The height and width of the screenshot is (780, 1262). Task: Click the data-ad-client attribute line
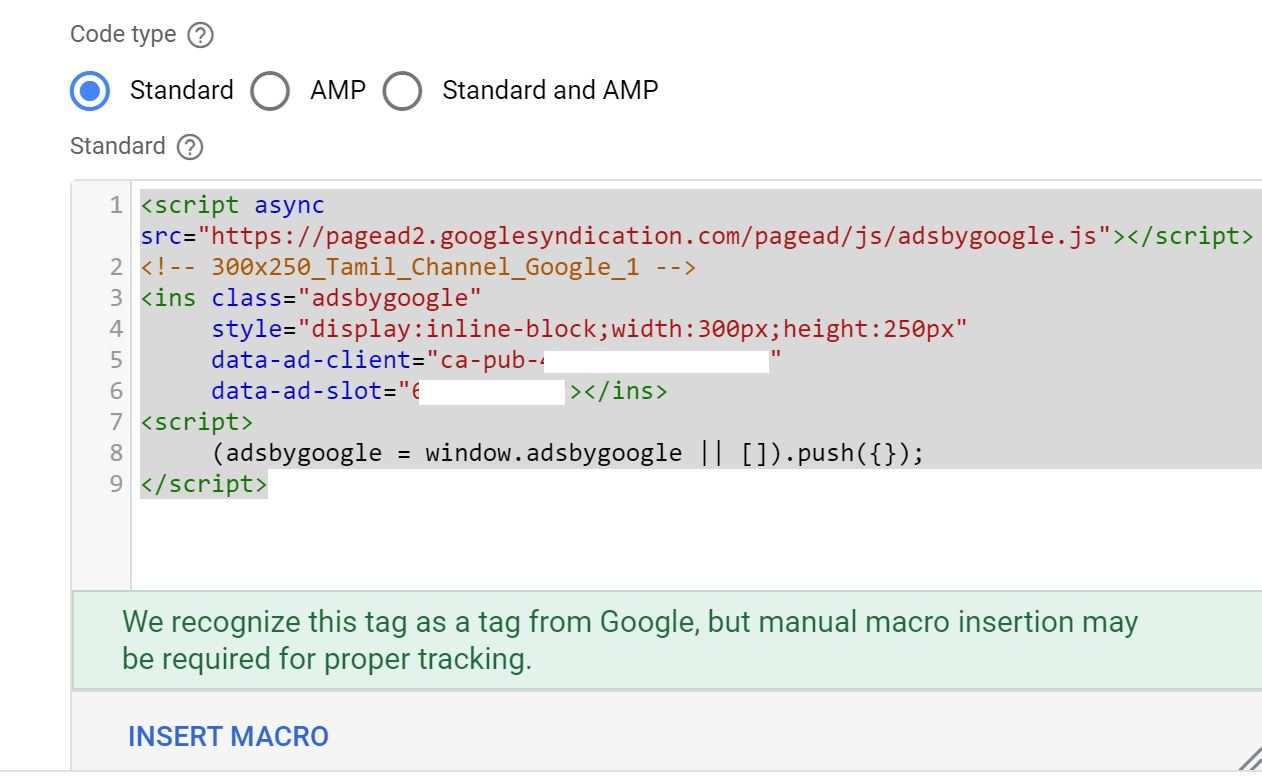pos(496,360)
